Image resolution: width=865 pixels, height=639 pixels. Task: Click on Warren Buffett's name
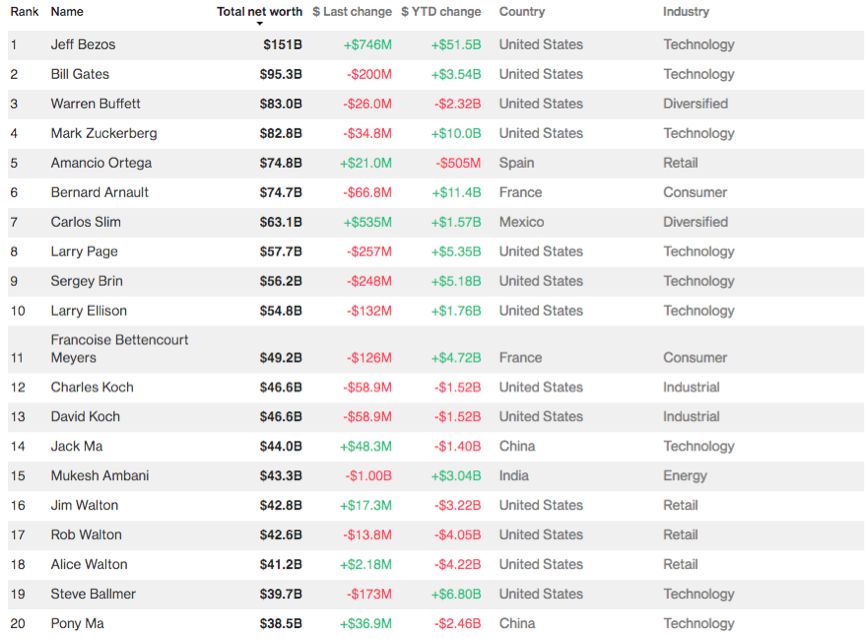[96, 104]
